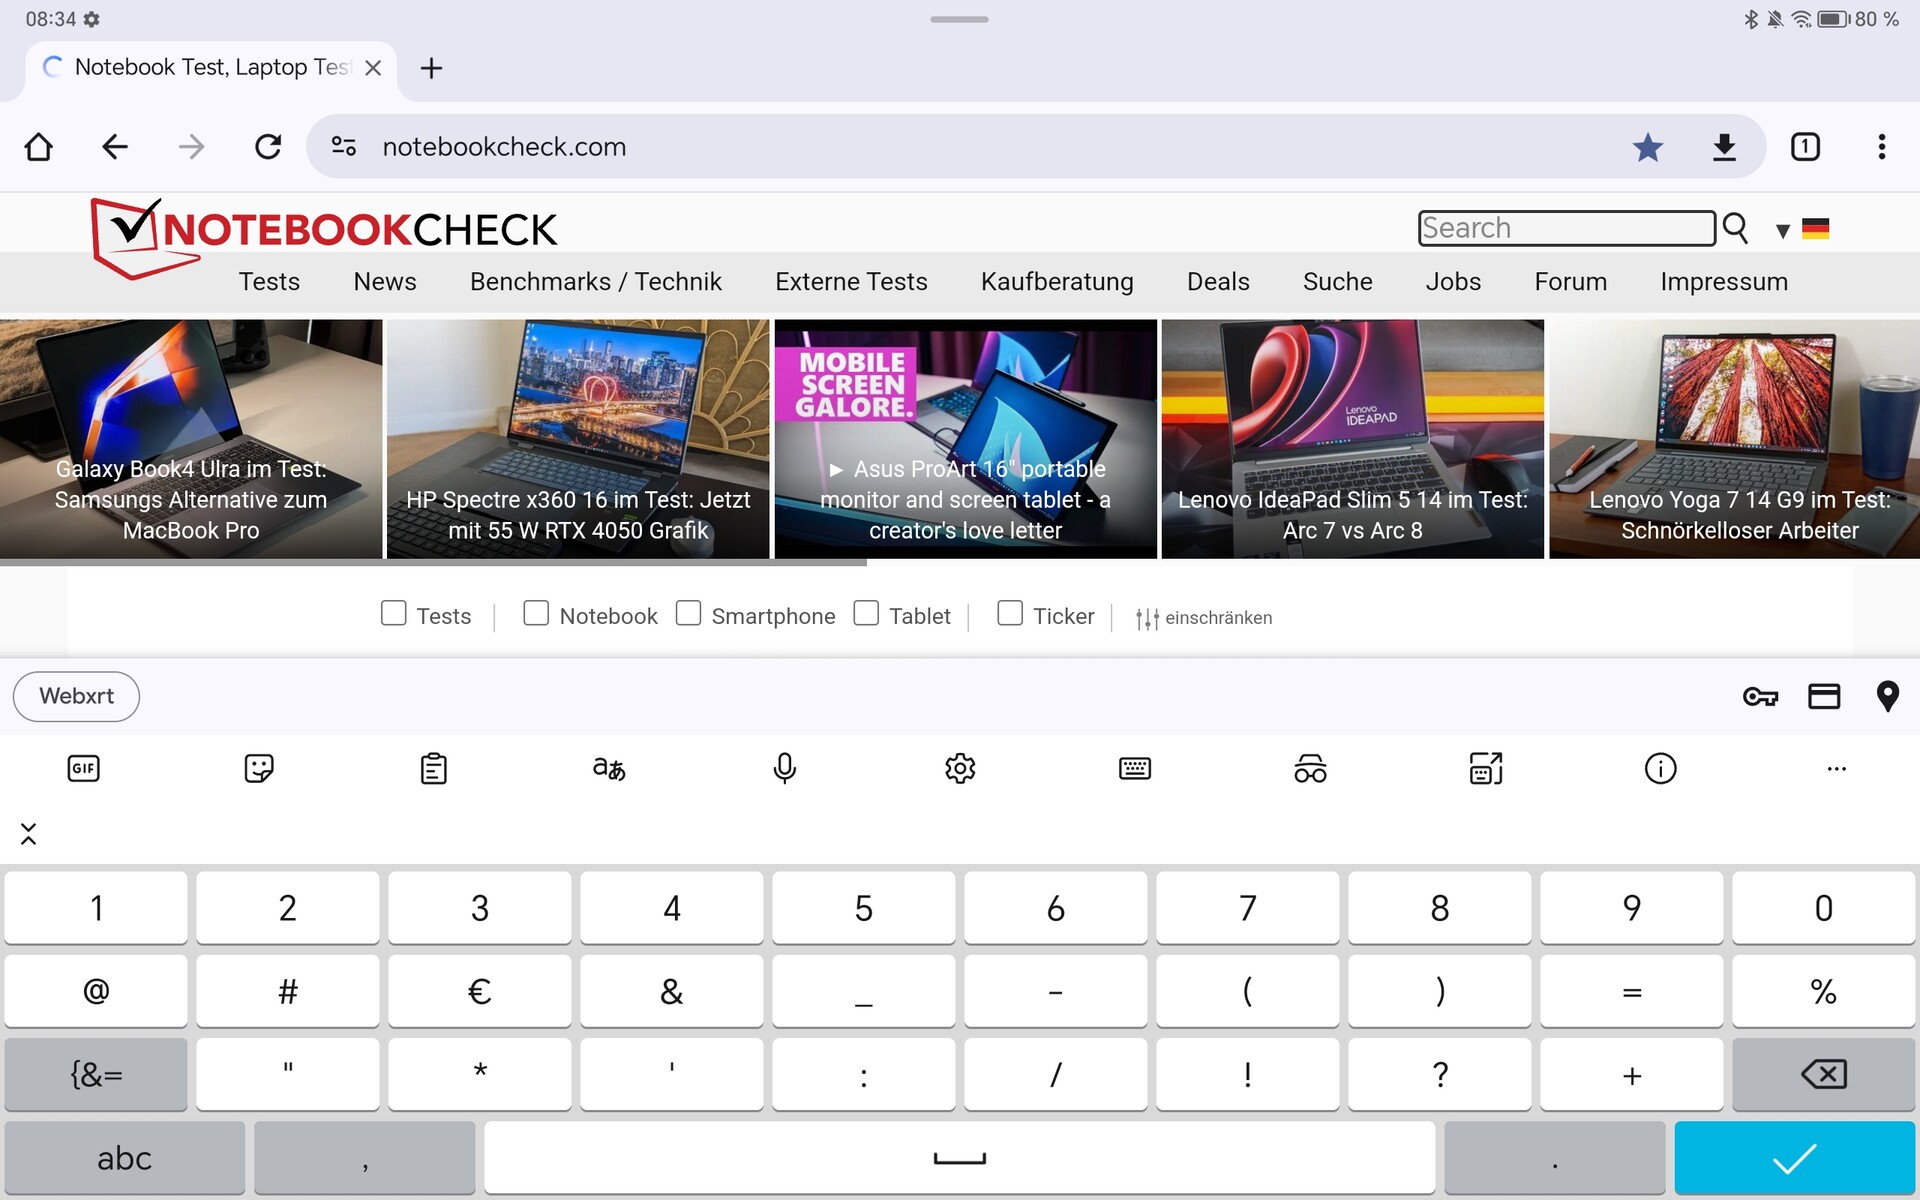Click the Notebookcheck search field
Viewport: 1920px width, 1200px height.
pyautogui.click(x=1566, y=228)
